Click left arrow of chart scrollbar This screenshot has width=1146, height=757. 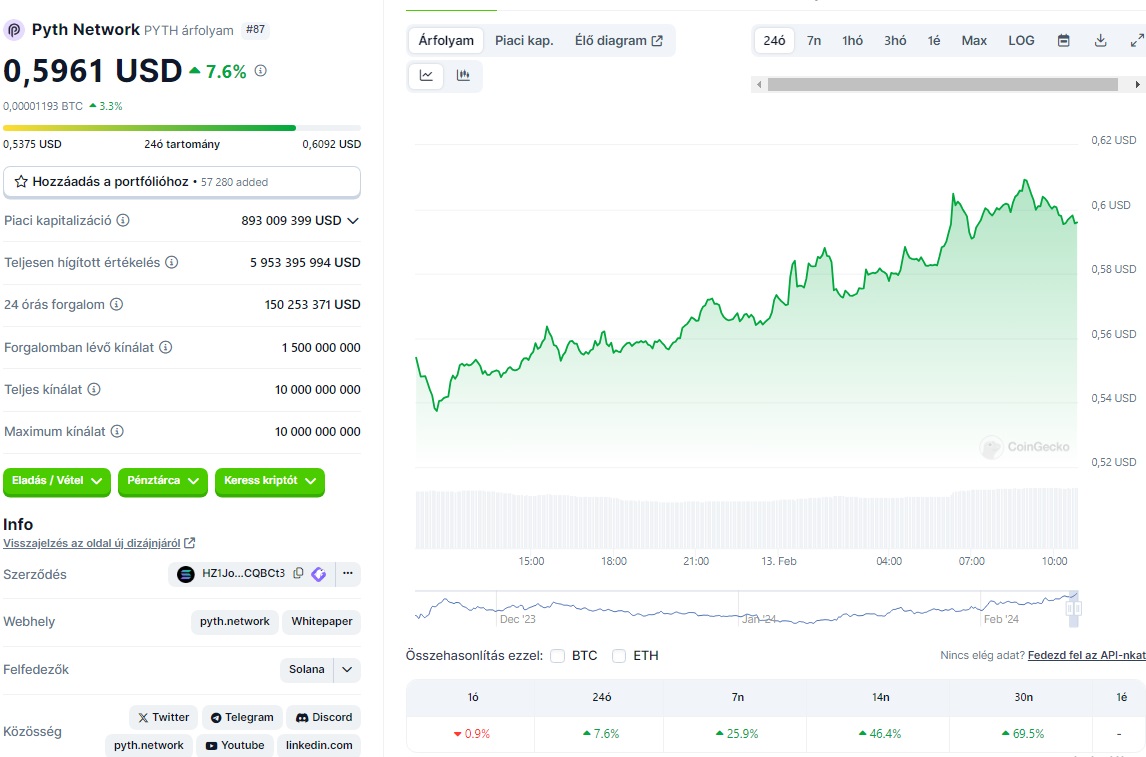point(759,85)
